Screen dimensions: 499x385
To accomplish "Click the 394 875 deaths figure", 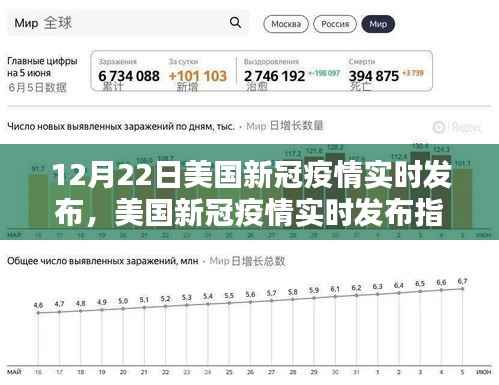I will click(374, 76).
